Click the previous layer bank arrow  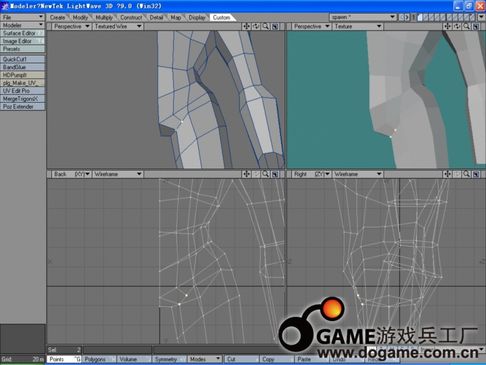coord(401,17)
